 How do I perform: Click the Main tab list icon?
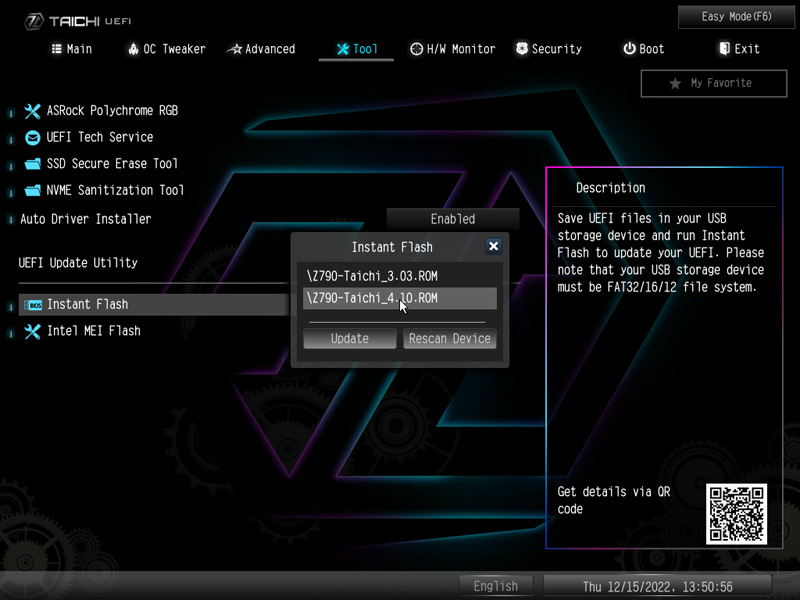tap(57, 49)
